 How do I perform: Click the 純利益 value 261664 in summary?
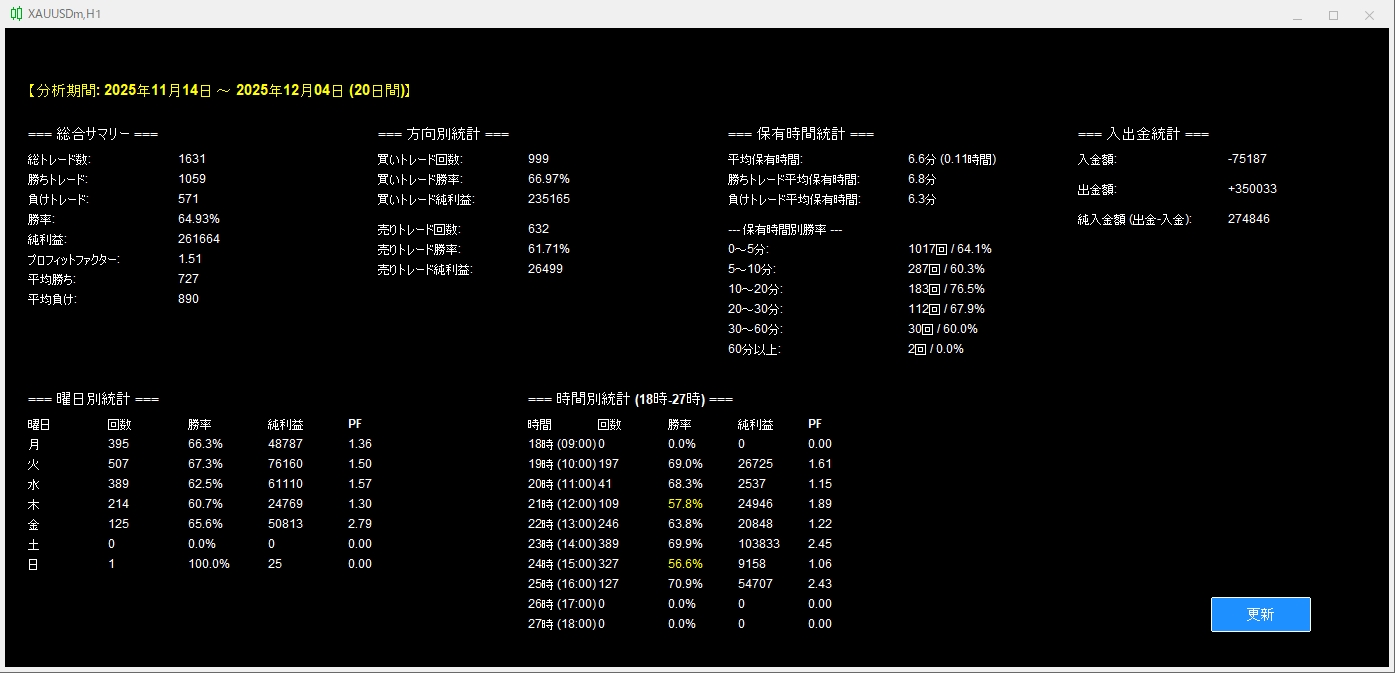click(x=199, y=239)
